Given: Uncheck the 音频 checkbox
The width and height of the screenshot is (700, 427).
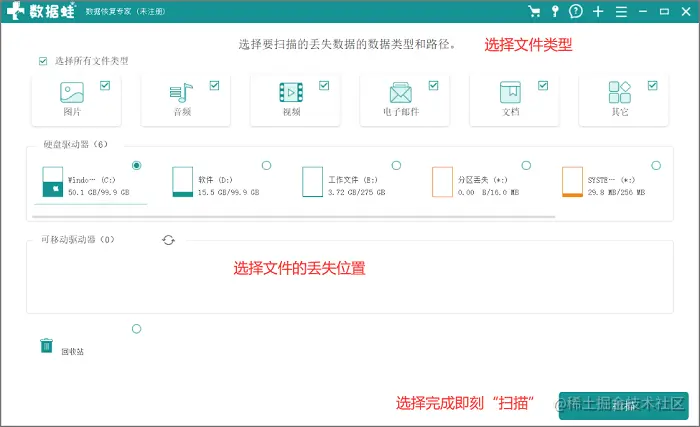Looking at the screenshot, I should point(214,85).
